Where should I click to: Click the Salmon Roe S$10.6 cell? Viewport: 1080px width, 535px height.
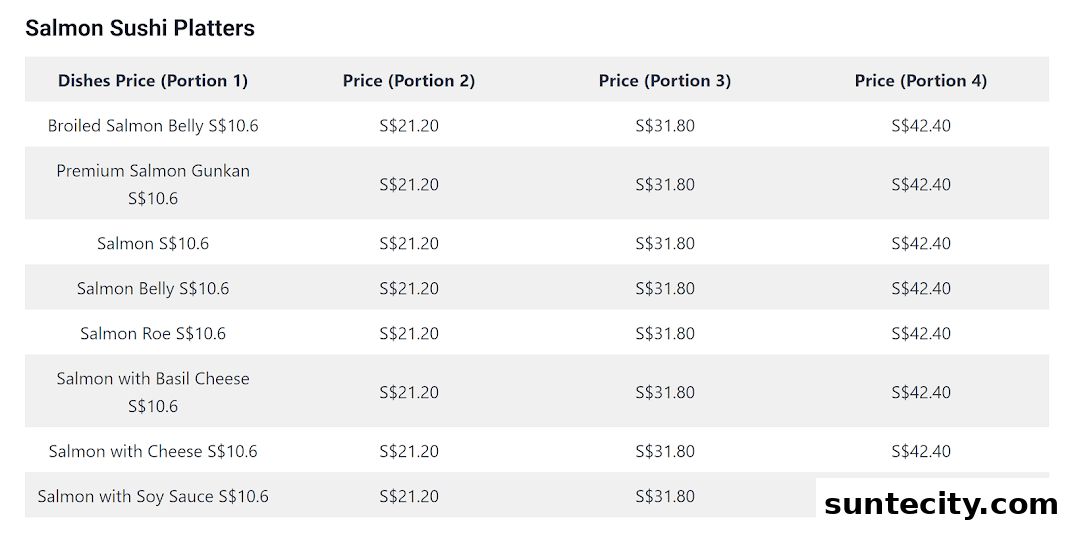click(153, 334)
